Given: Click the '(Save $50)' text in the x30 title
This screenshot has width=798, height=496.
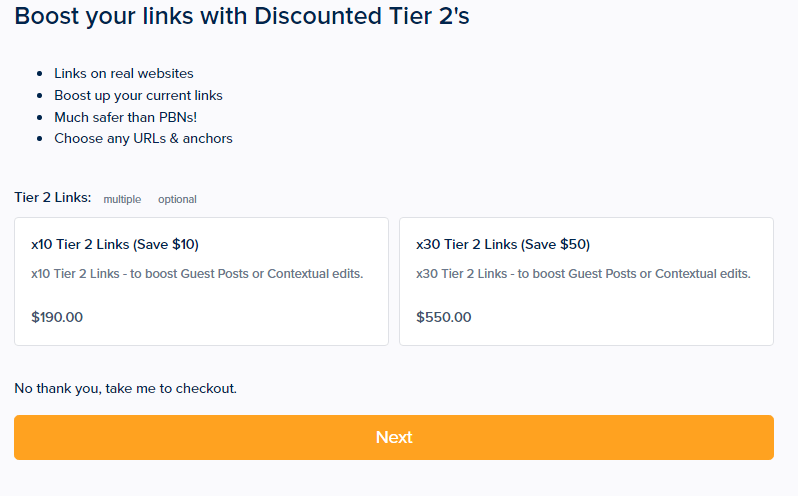Looking at the screenshot, I should (555, 244).
